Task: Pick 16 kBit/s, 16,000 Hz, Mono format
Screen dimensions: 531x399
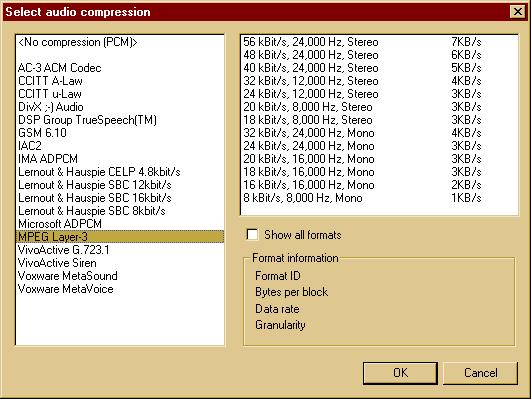Action: (379, 185)
